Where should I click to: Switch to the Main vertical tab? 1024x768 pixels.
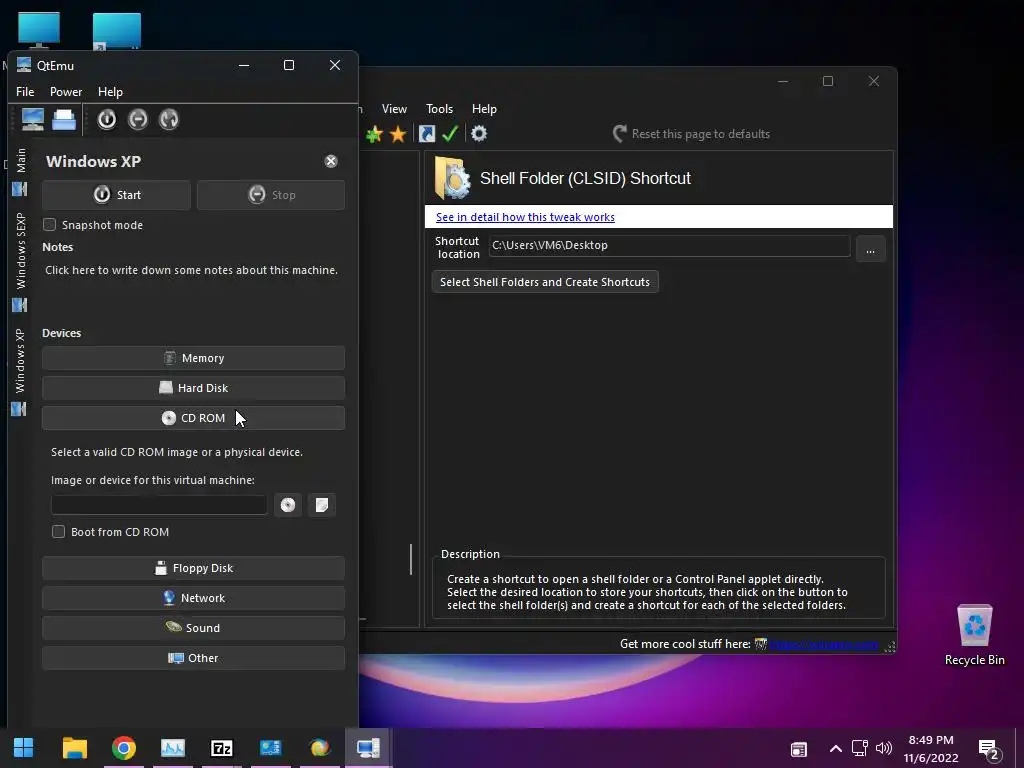(x=20, y=172)
